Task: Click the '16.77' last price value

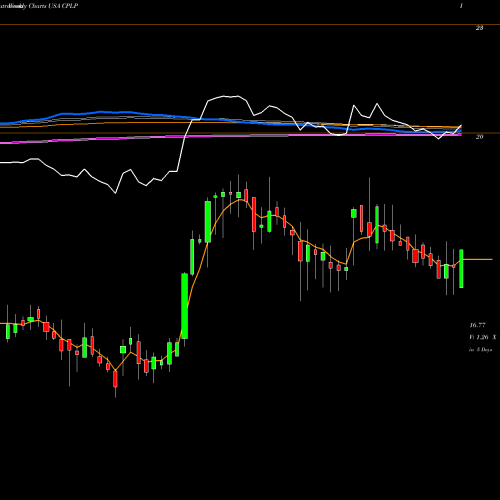Action: (477, 325)
